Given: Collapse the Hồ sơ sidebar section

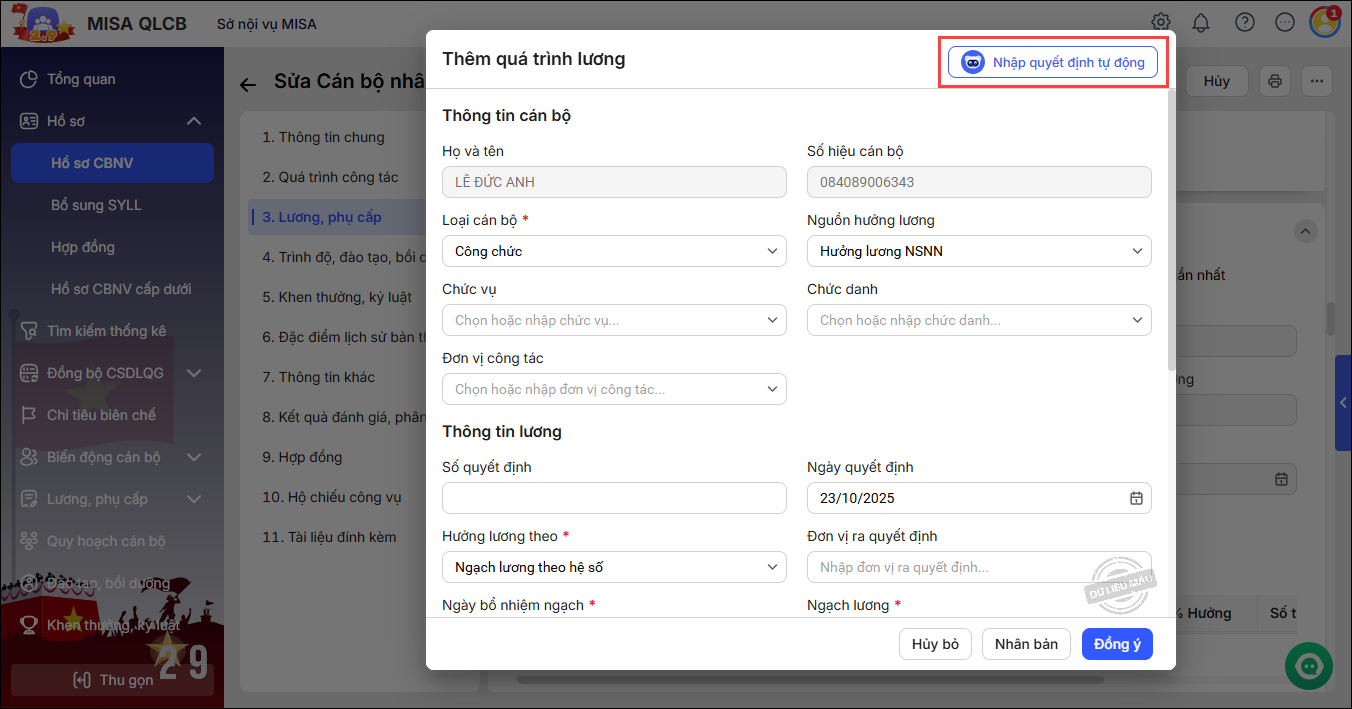Looking at the screenshot, I should coord(194,121).
